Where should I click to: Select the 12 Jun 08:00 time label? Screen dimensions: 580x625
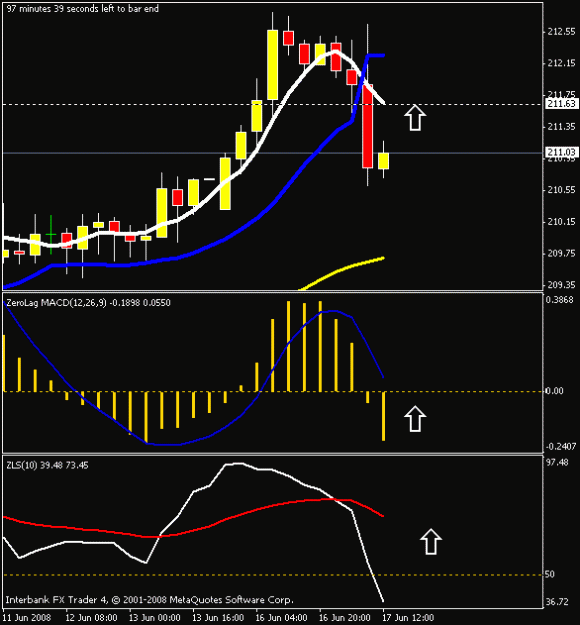click(x=91, y=618)
